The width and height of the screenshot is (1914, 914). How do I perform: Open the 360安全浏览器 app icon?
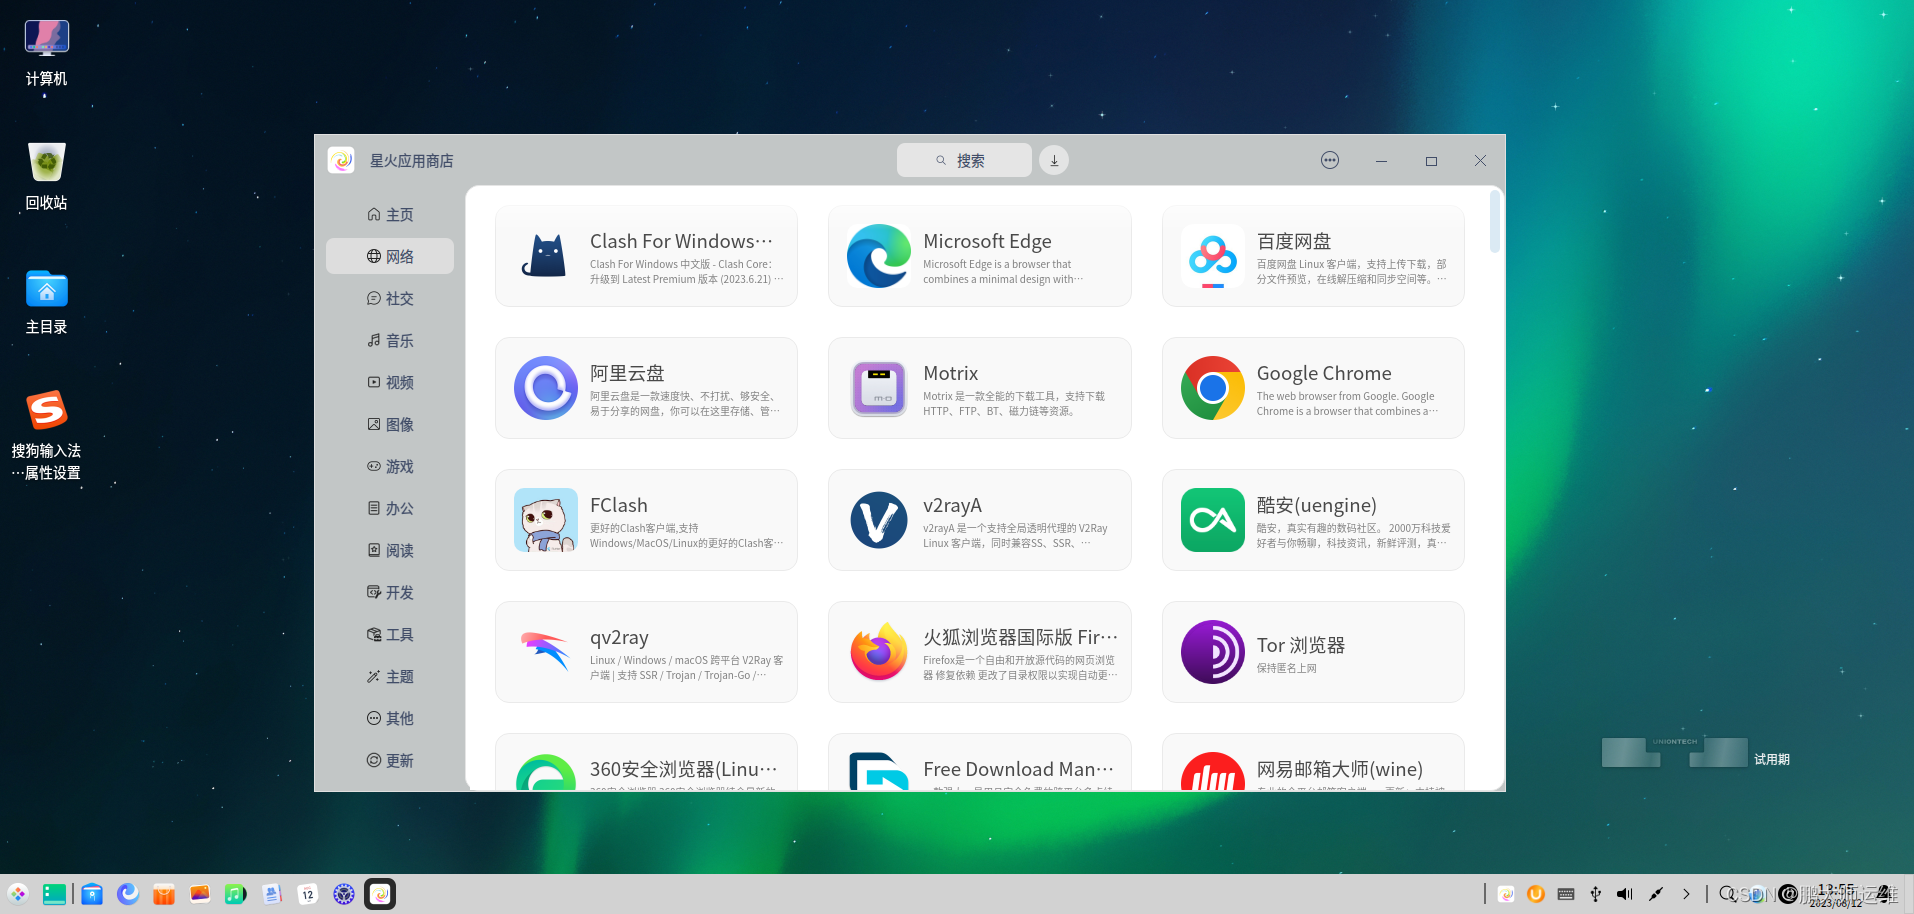(x=546, y=771)
